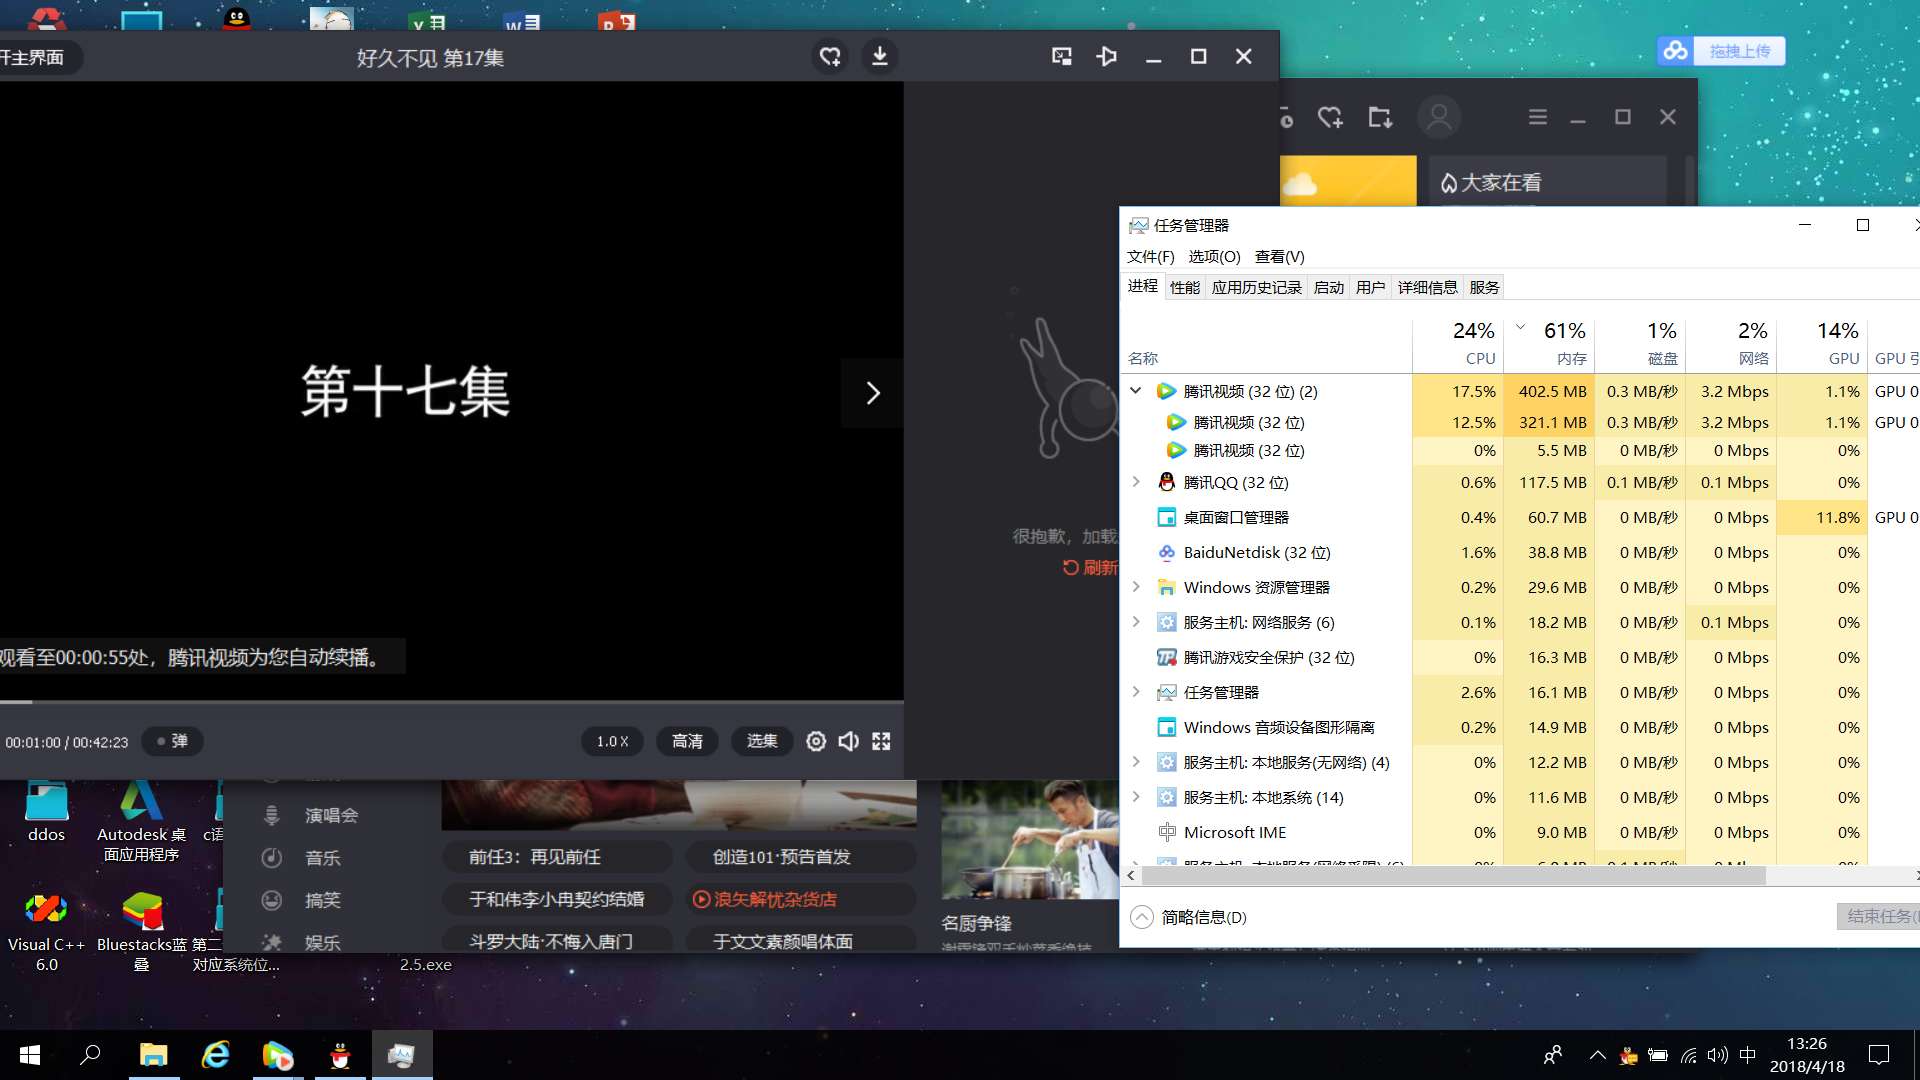
Task: Pin the player window on top
Action: click(x=1107, y=57)
